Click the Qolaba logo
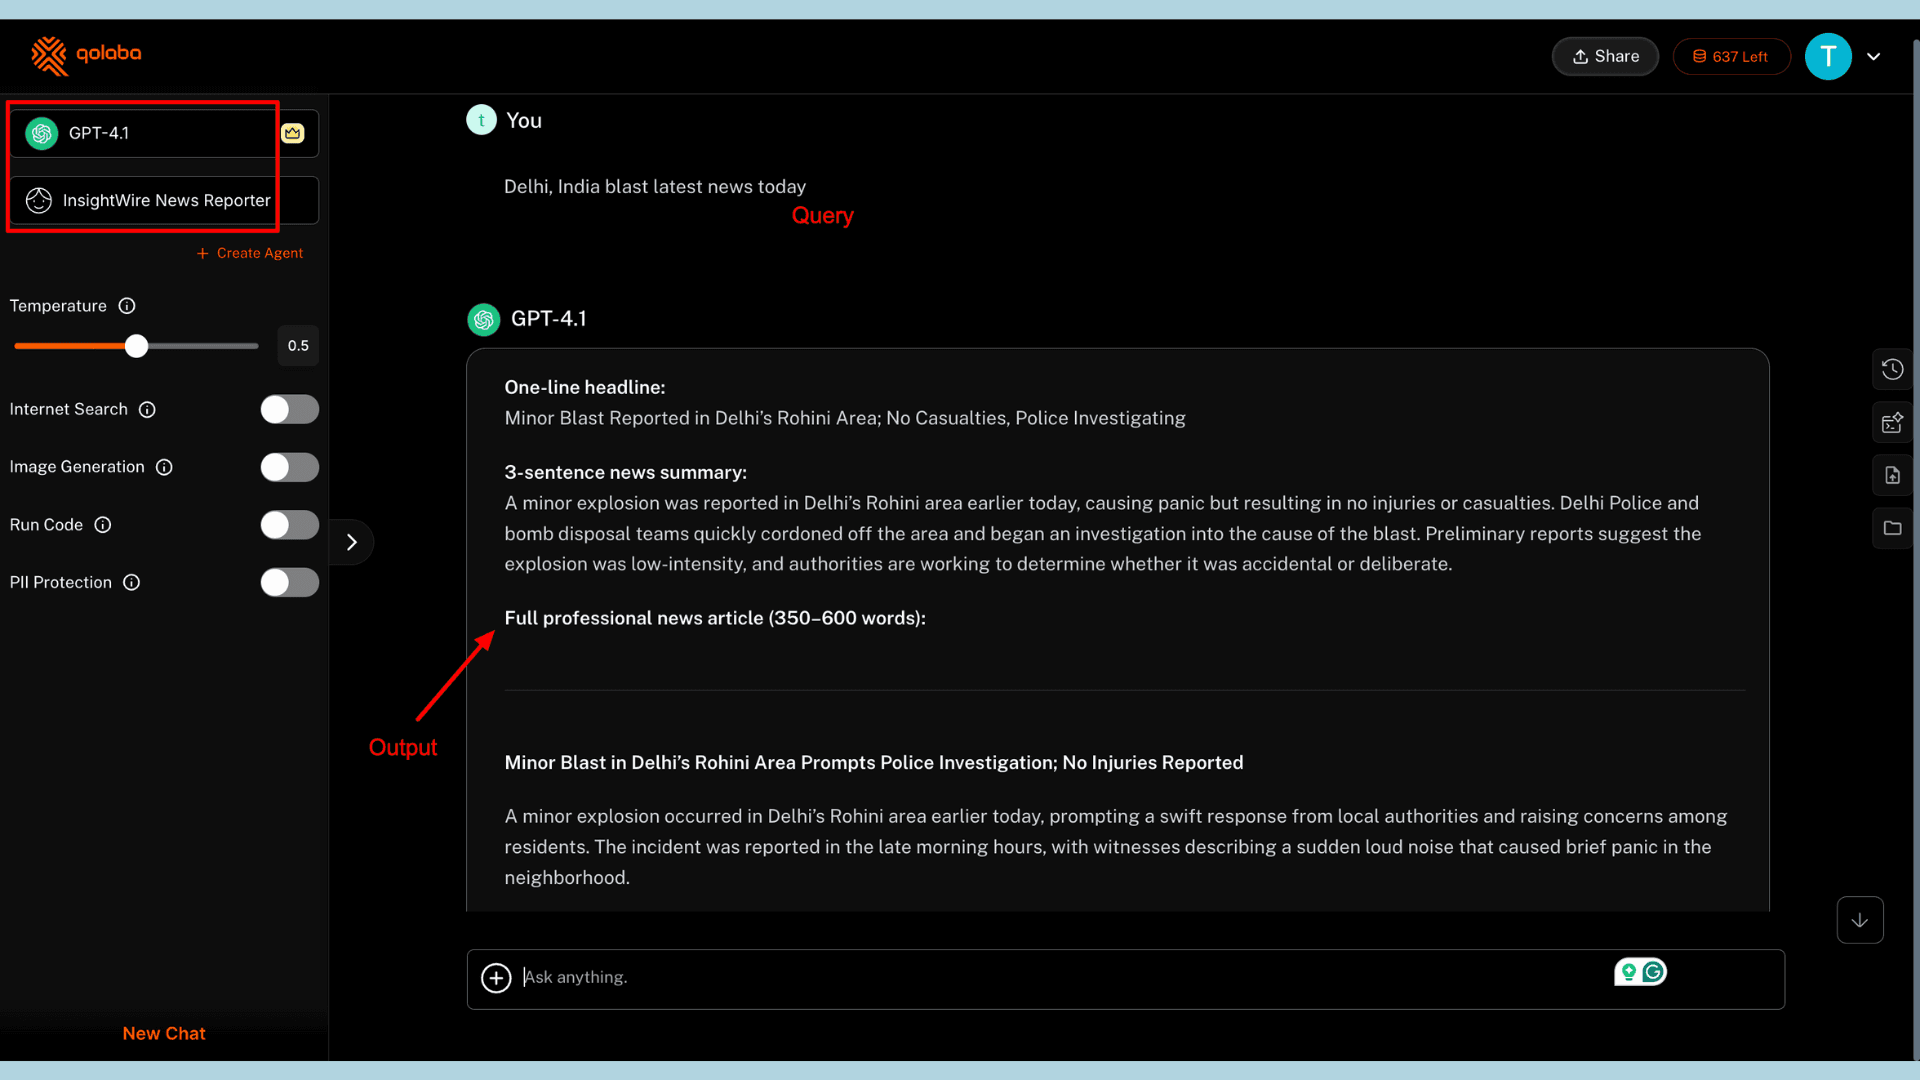The width and height of the screenshot is (1920, 1080). tap(86, 56)
